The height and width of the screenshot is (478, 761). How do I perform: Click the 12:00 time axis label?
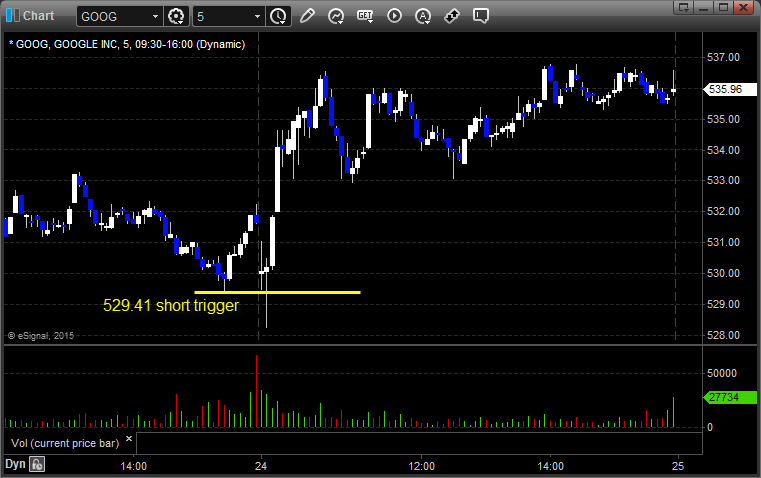click(421, 466)
